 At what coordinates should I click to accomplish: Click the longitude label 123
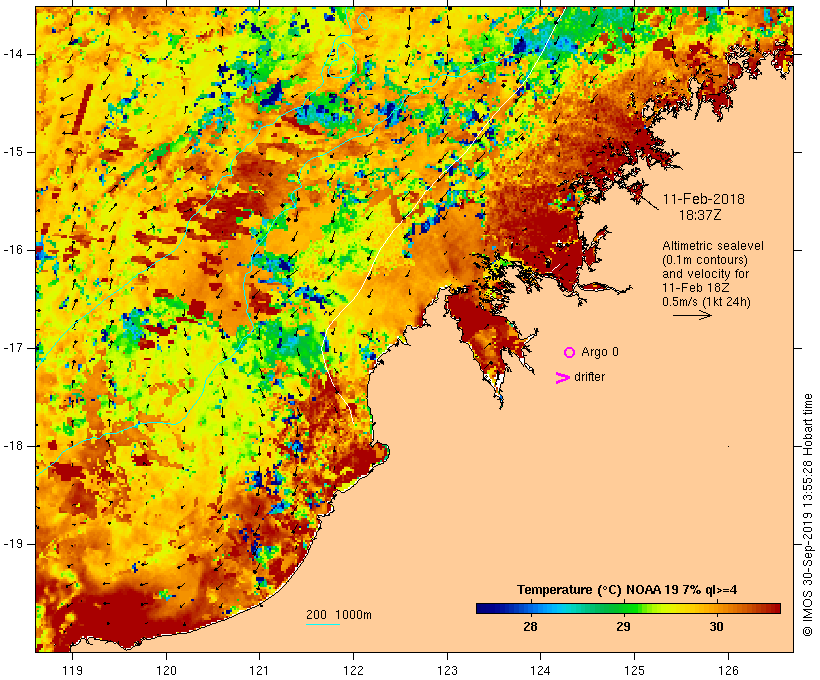tap(447, 670)
